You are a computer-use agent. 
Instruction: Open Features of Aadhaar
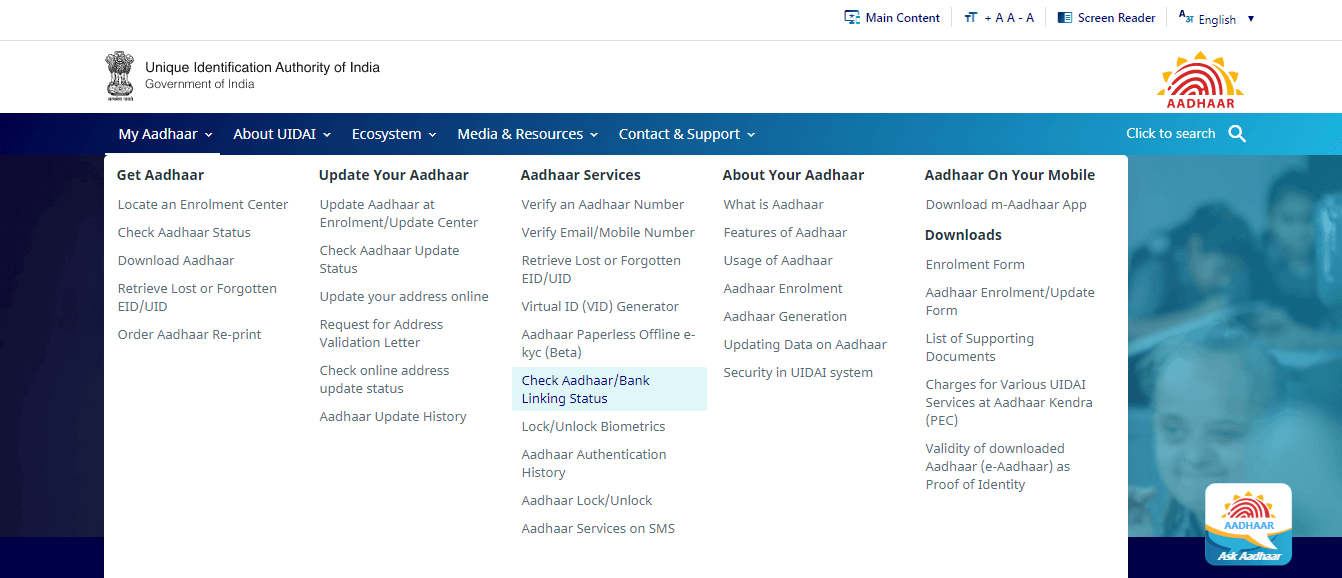(785, 232)
